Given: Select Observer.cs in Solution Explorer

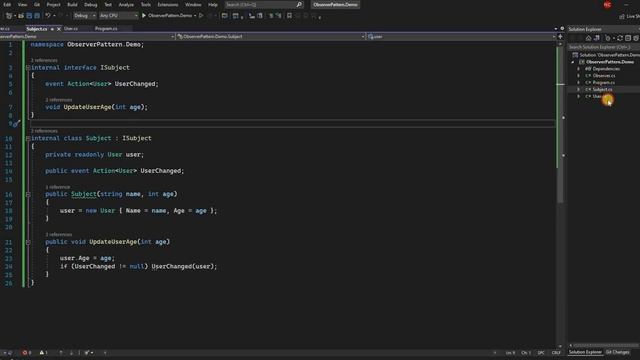Looking at the screenshot, I should (604, 76).
